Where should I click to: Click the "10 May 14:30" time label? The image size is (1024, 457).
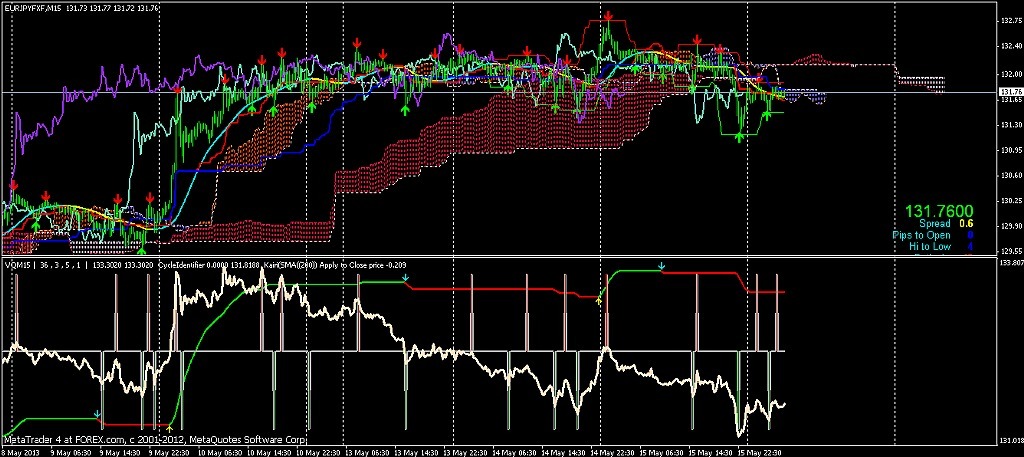coord(268,452)
